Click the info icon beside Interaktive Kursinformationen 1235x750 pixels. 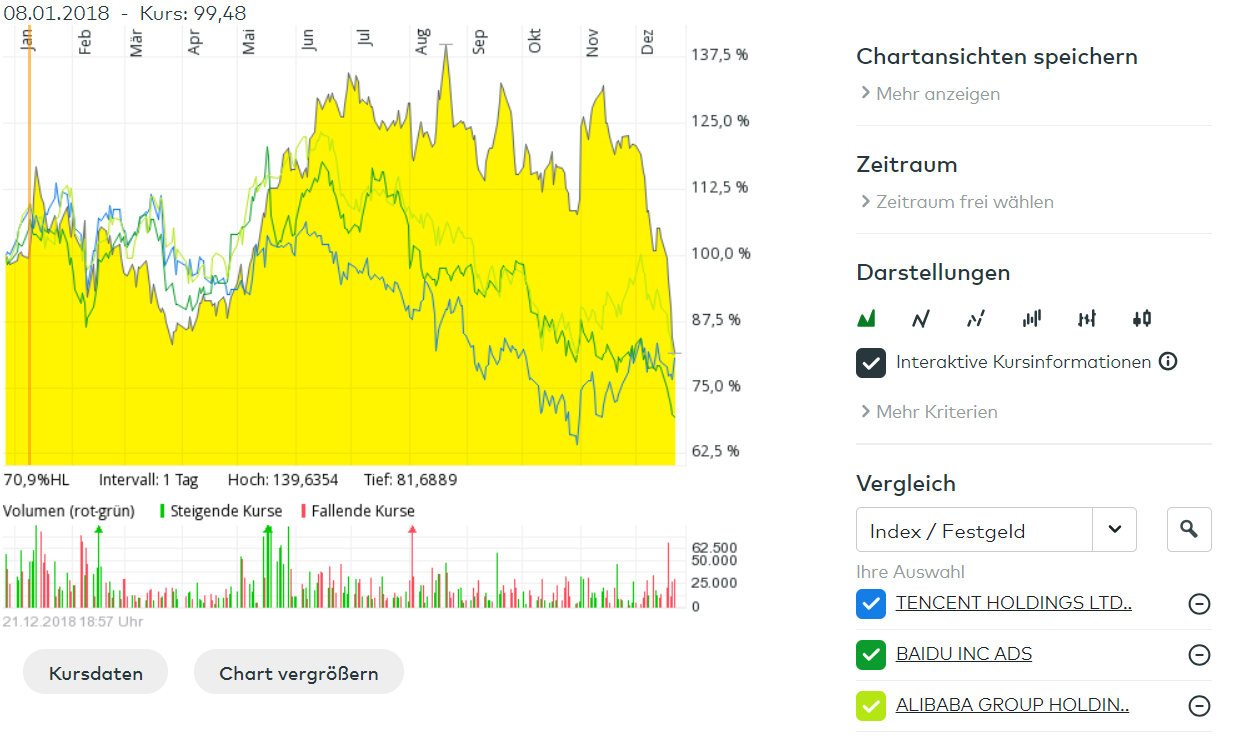(1167, 361)
